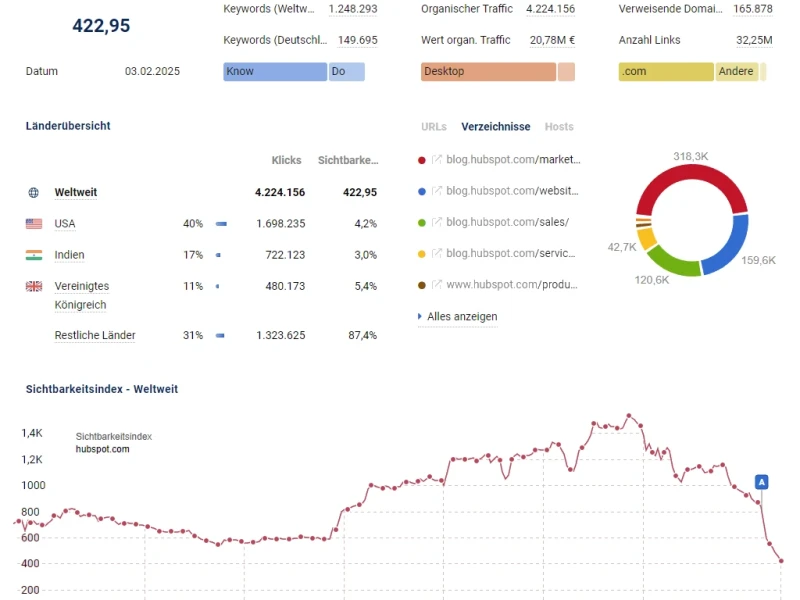800x600 pixels.
Task: Click the Know search intent bar
Action: [x=275, y=71]
